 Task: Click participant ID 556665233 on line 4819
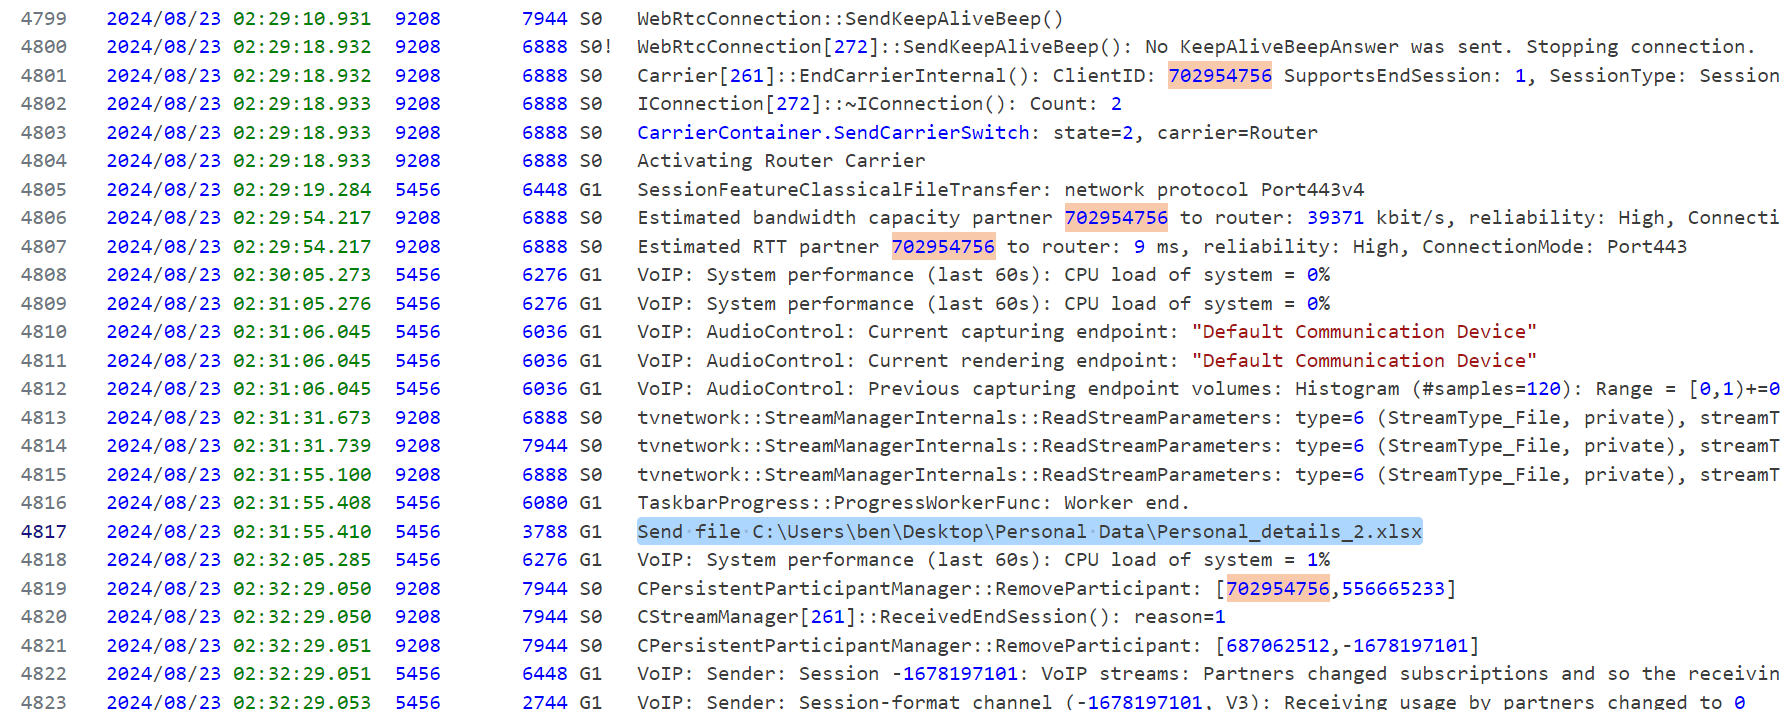point(1393,589)
